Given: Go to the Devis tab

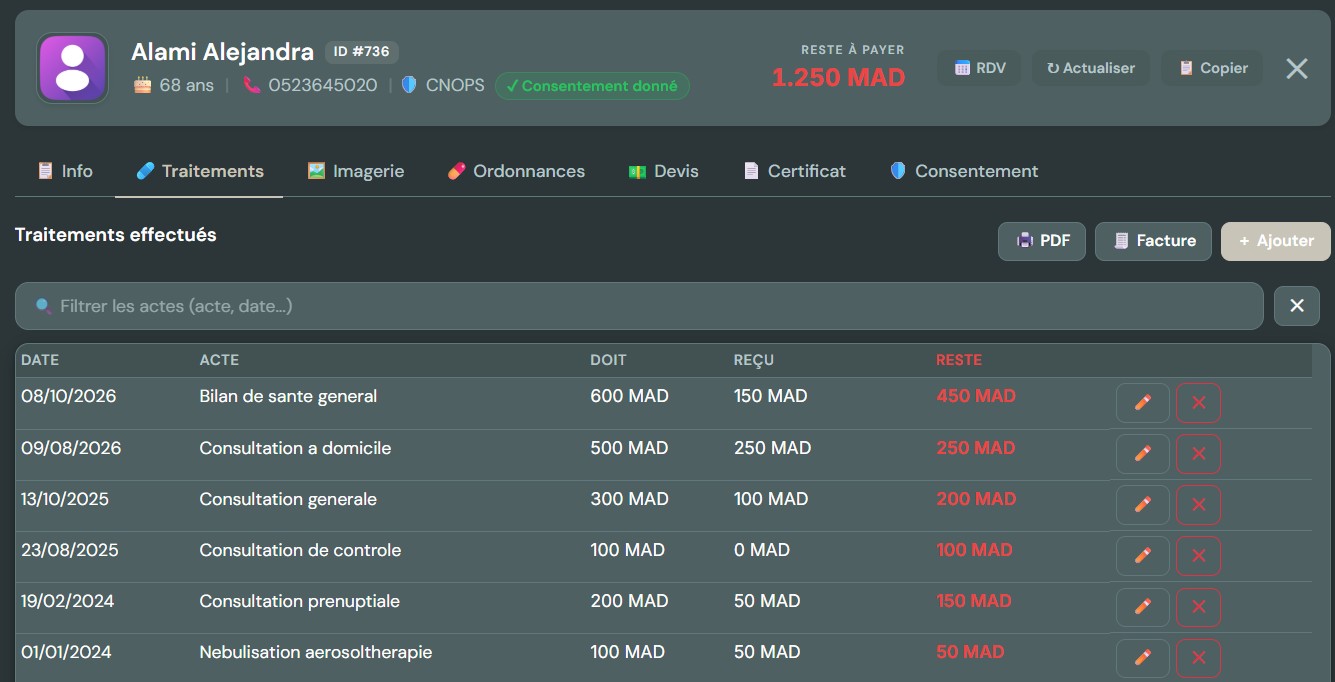Looking at the screenshot, I should (x=663, y=171).
